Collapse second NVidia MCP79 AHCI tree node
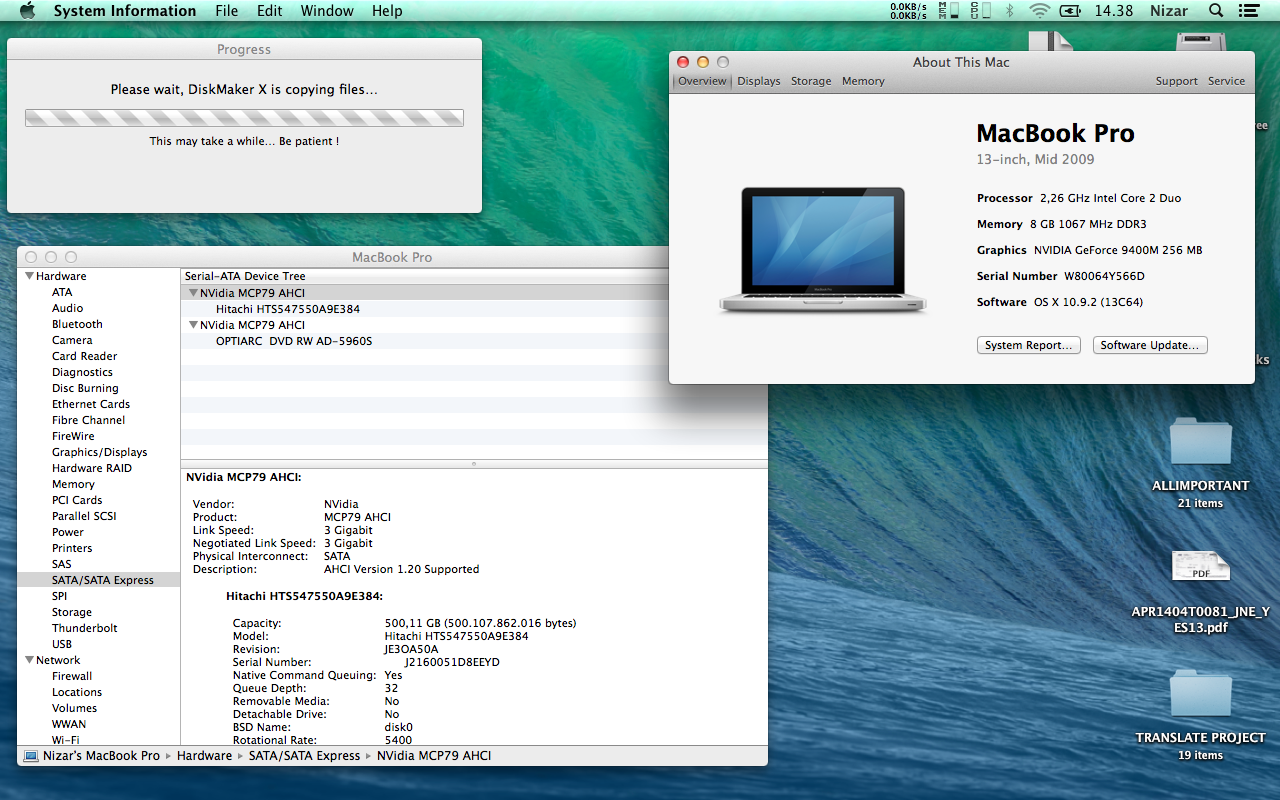 (193, 325)
